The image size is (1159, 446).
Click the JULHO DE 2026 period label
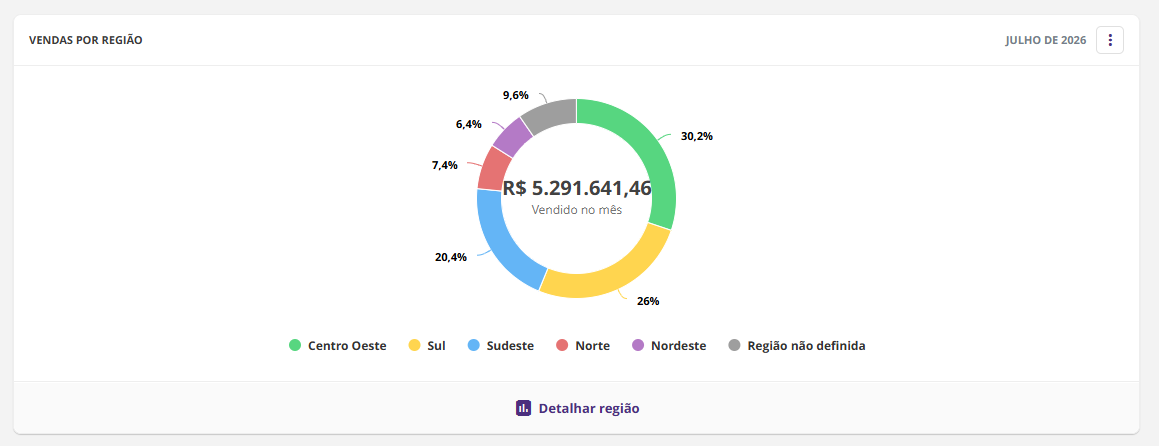coord(1046,41)
